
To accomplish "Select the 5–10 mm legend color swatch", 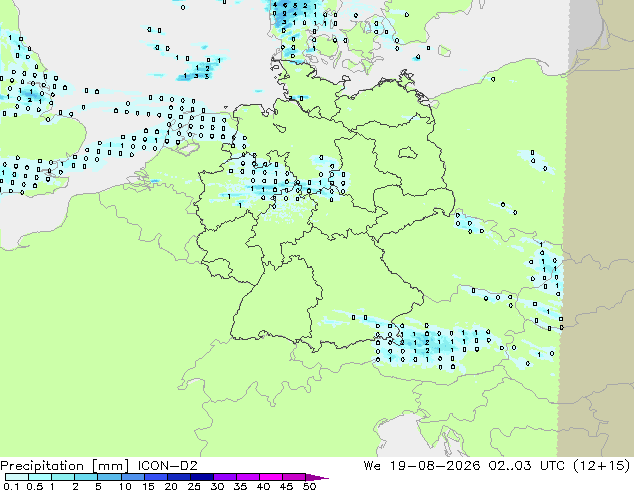I will 109,477.
